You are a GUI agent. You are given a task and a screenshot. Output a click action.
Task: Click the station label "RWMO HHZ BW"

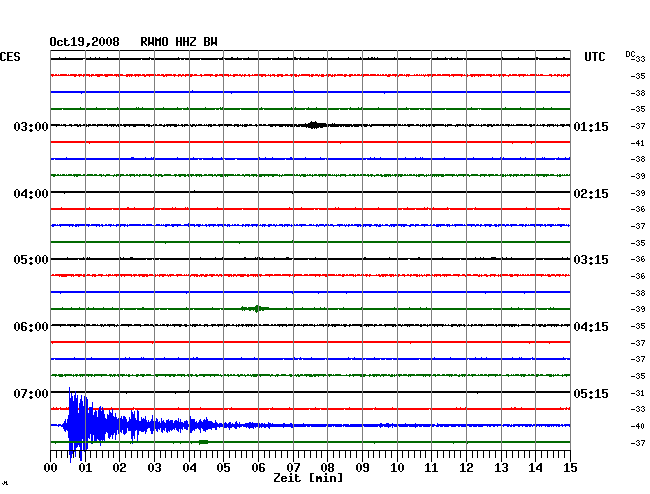coord(179,42)
